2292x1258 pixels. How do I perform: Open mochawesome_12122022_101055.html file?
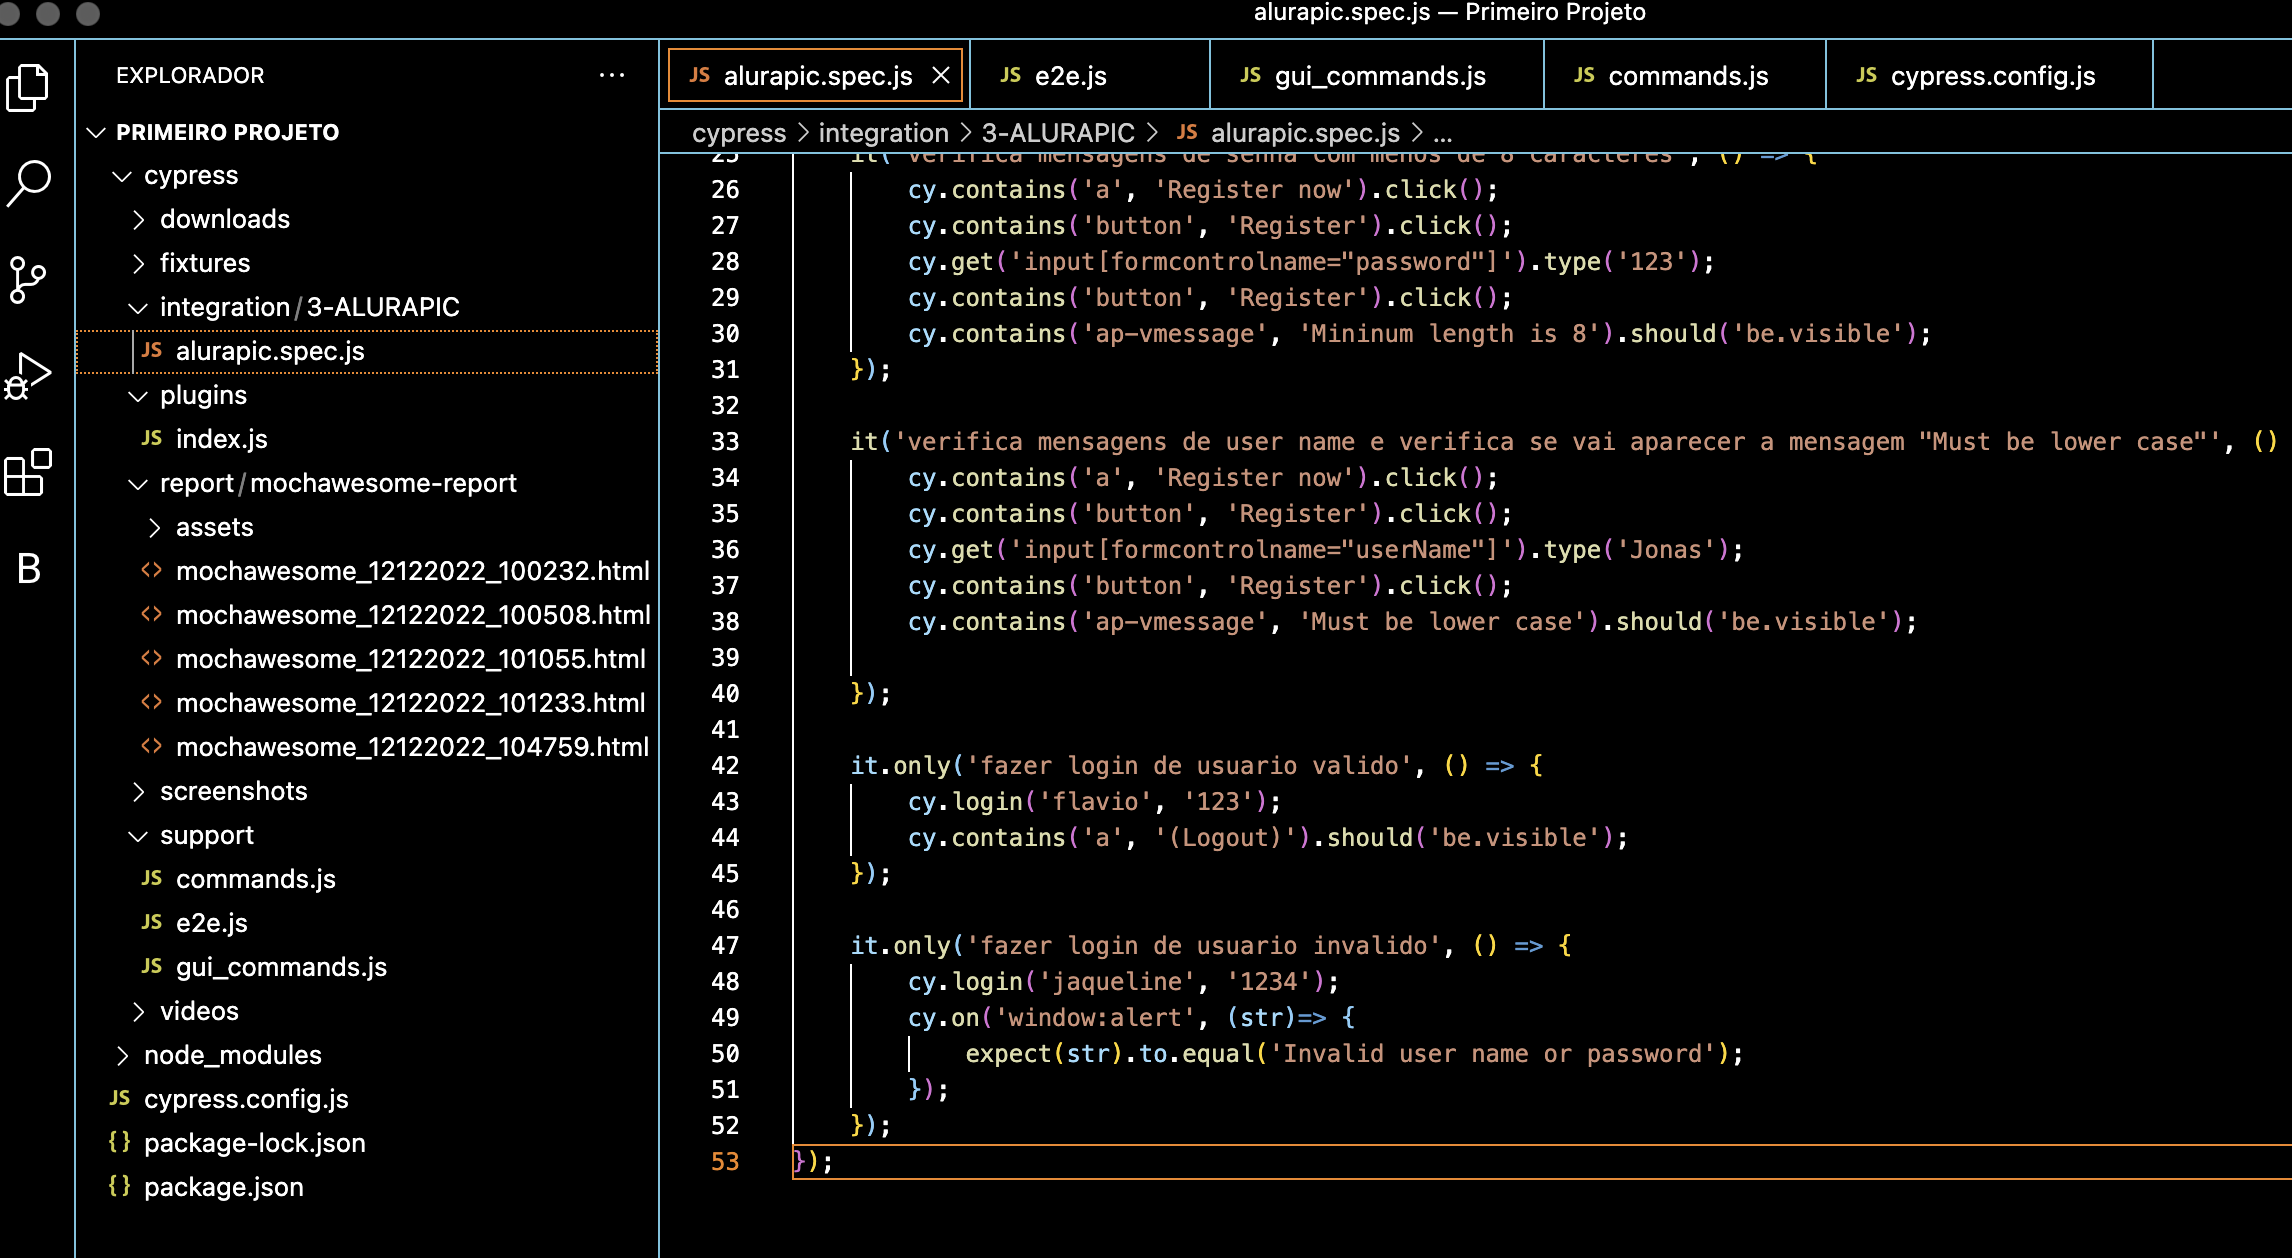click(410, 659)
